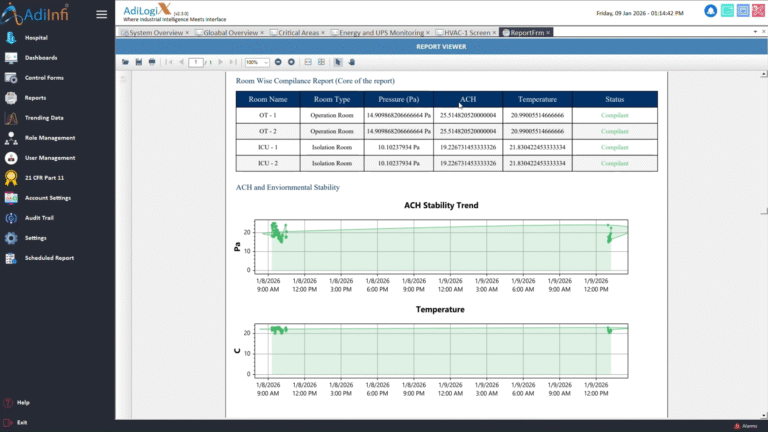Click the zoom out minus button
This screenshot has width=768, height=432.
coord(278,62)
